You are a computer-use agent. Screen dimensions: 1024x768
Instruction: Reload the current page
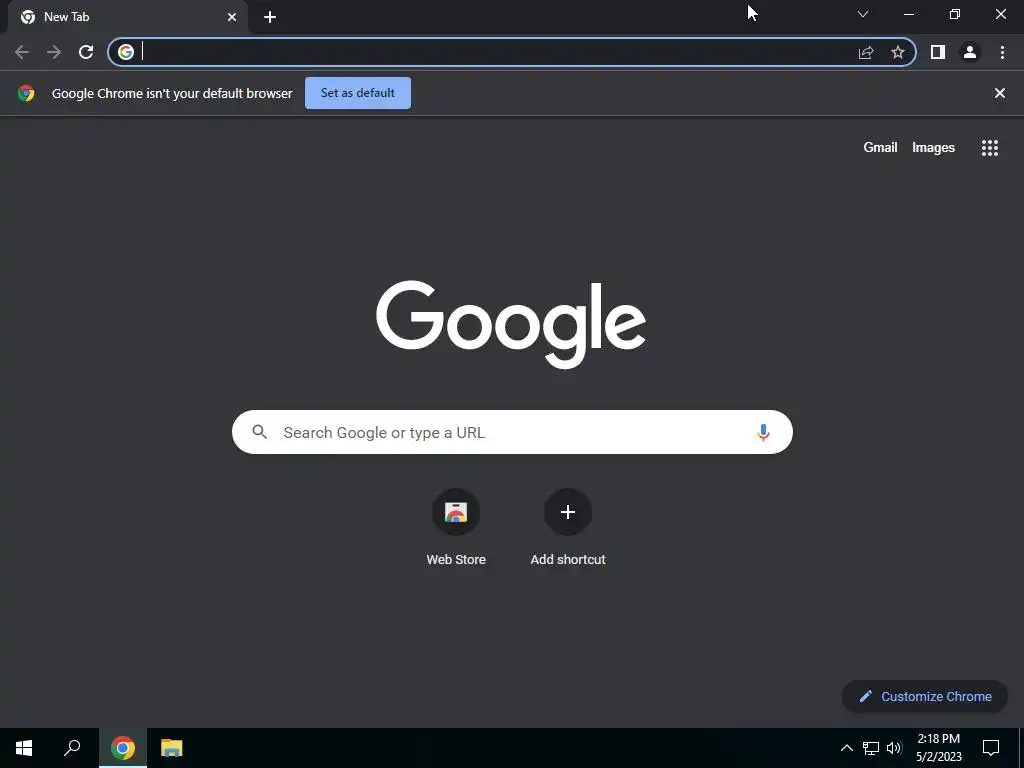pos(86,52)
